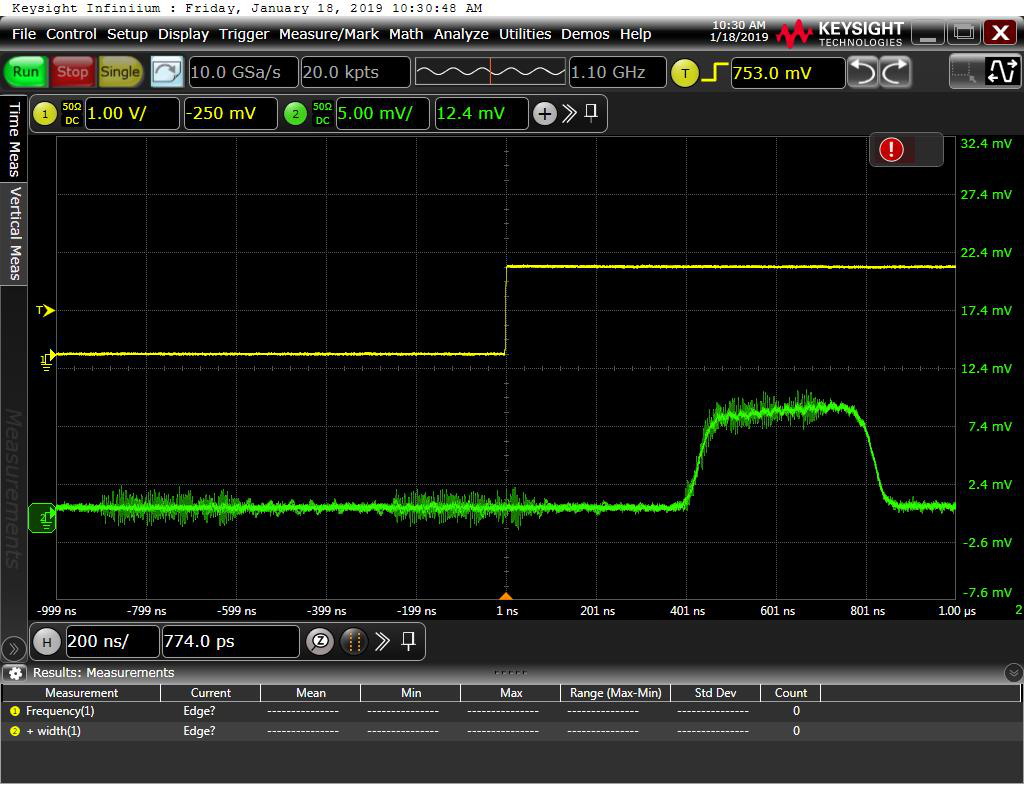Toggle channel 1 on or off
This screenshot has height=794, width=1034.
tap(44, 114)
